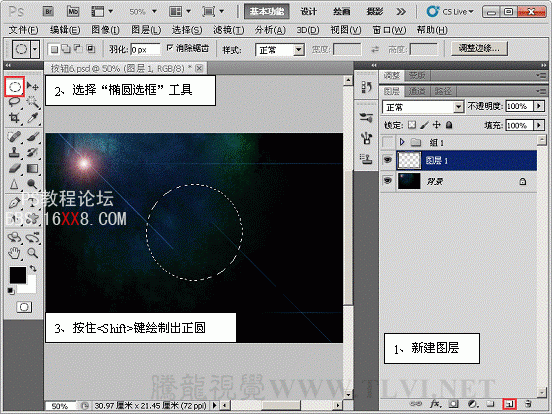Open the 滤镜(T) menu

(x=228, y=30)
